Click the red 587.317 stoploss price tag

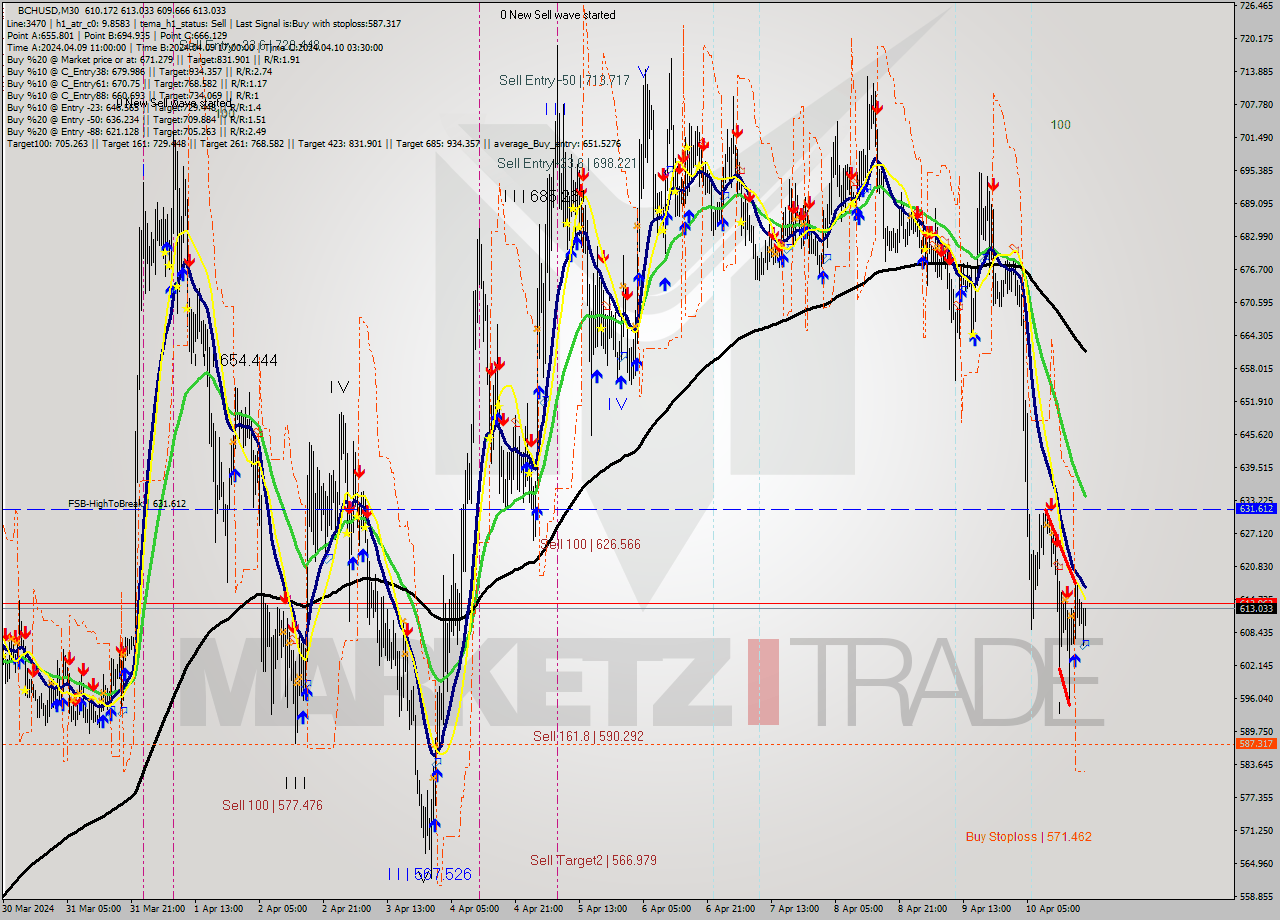tap(1256, 743)
